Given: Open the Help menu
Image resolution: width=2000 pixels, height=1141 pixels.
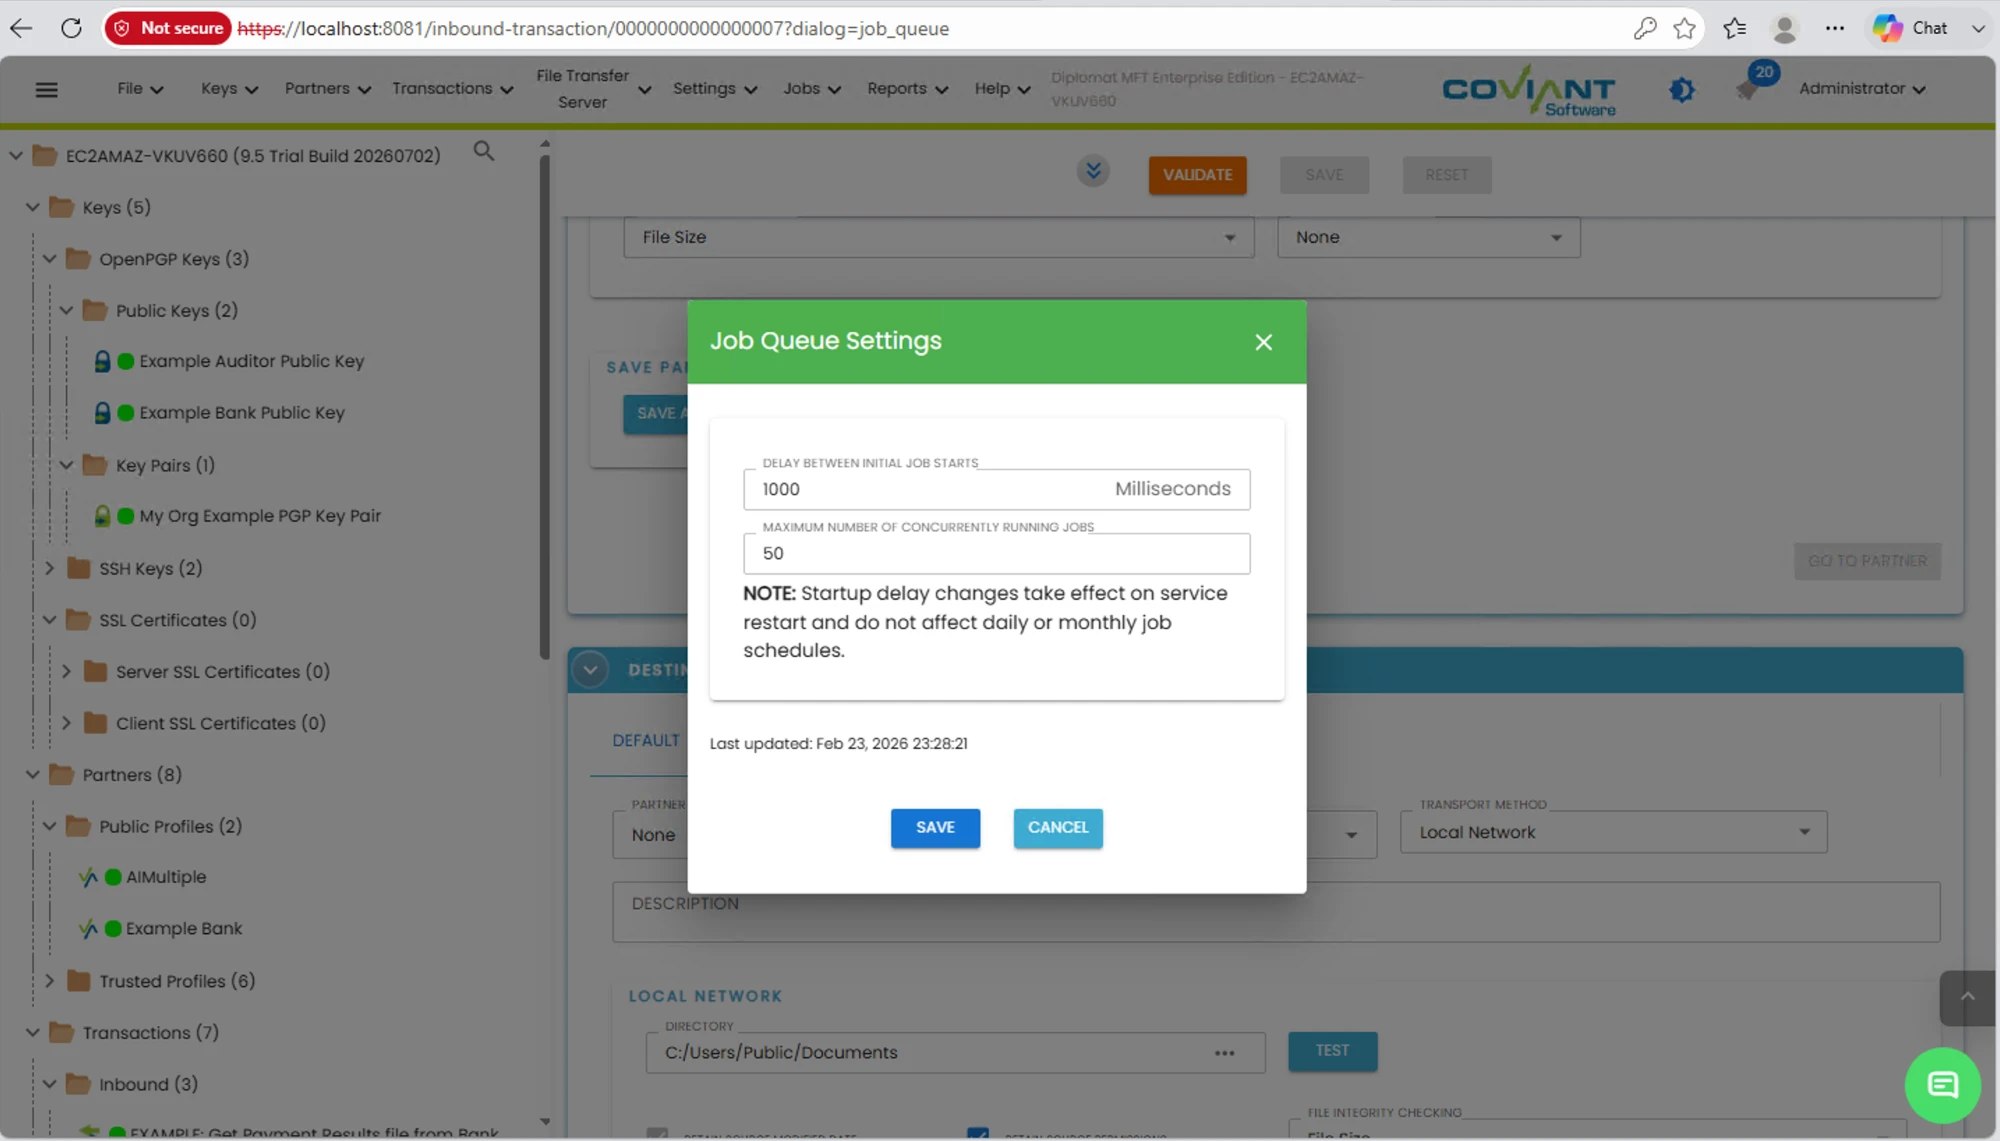Looking at the screenshot, I should point(1002,89).
